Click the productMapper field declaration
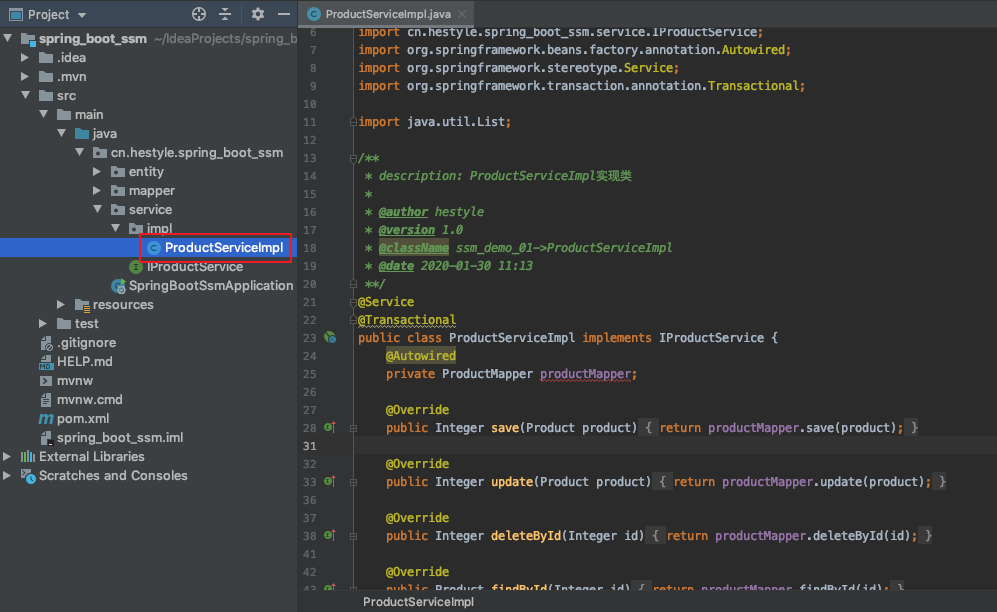997x612 pixels. pos(585,374)
